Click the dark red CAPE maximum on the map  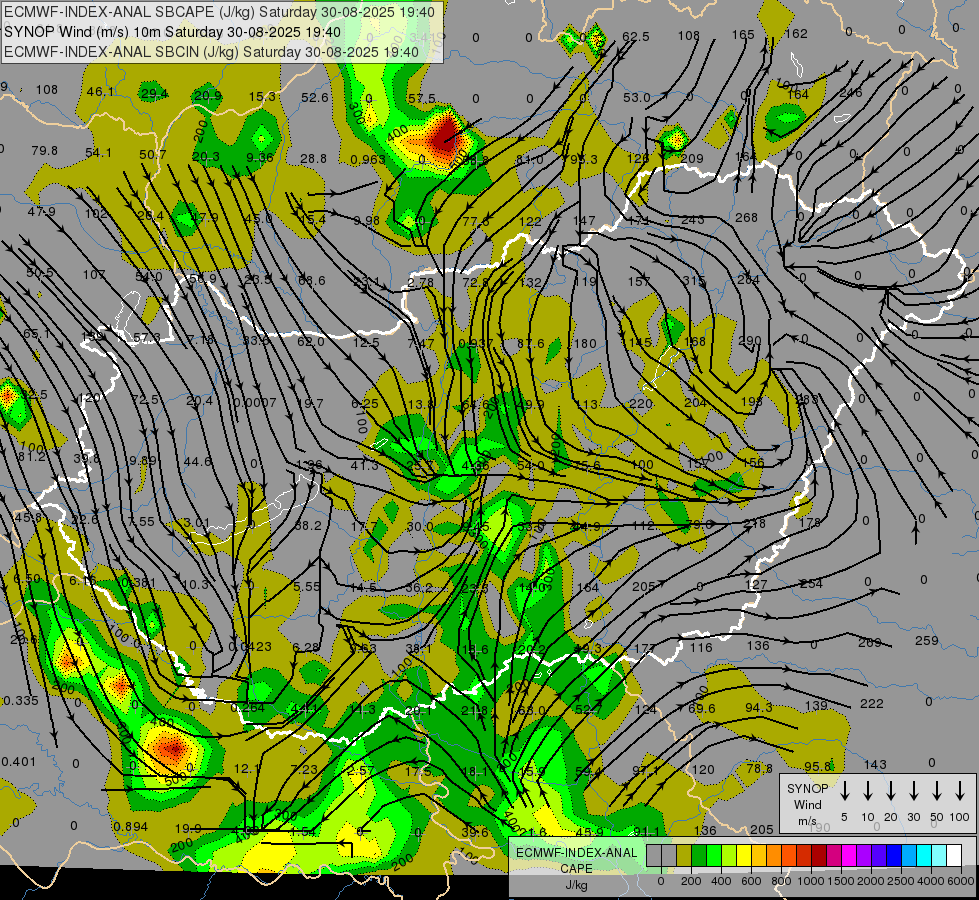[445, 134]
